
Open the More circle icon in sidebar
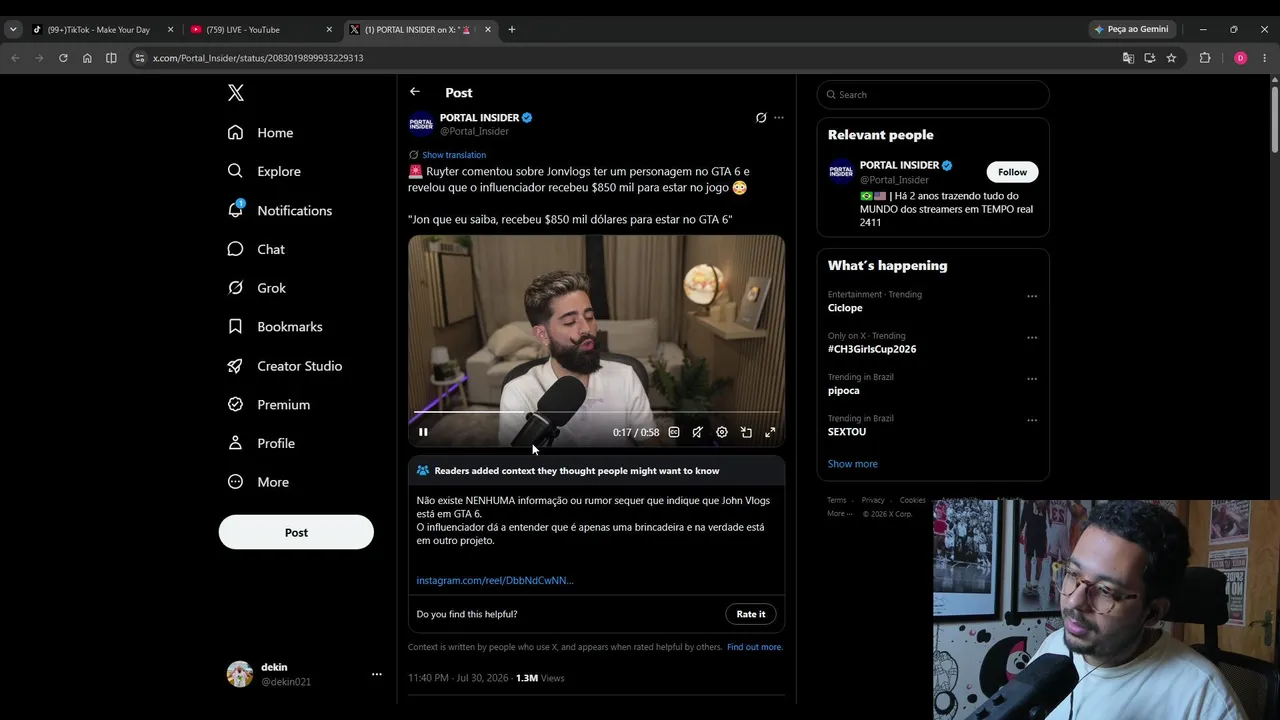pyautogui.click(x=235, y=482)
